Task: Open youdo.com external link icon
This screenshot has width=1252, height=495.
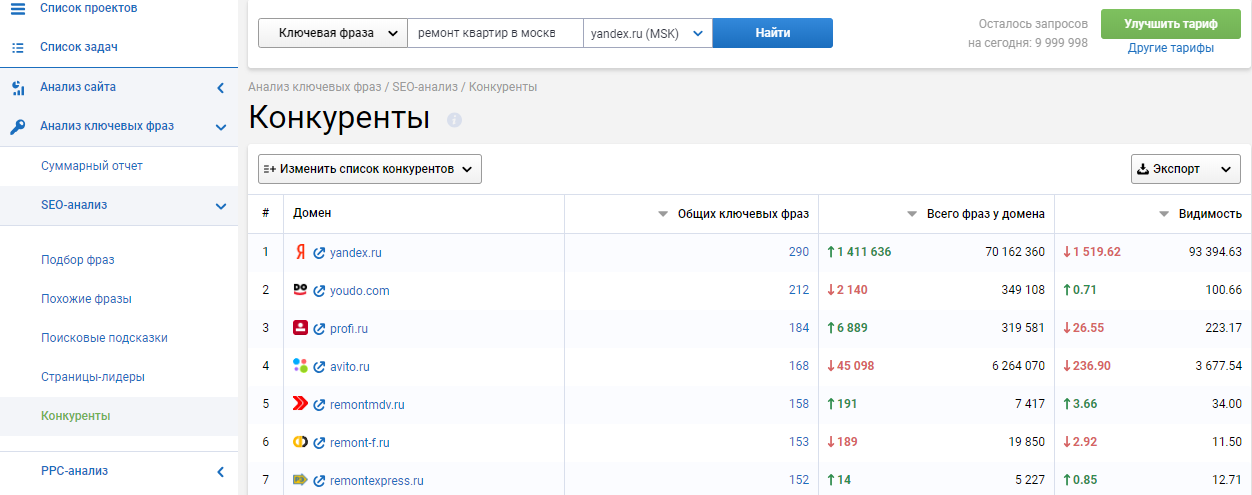Action: pyautogui.click(x=320, y=291)
